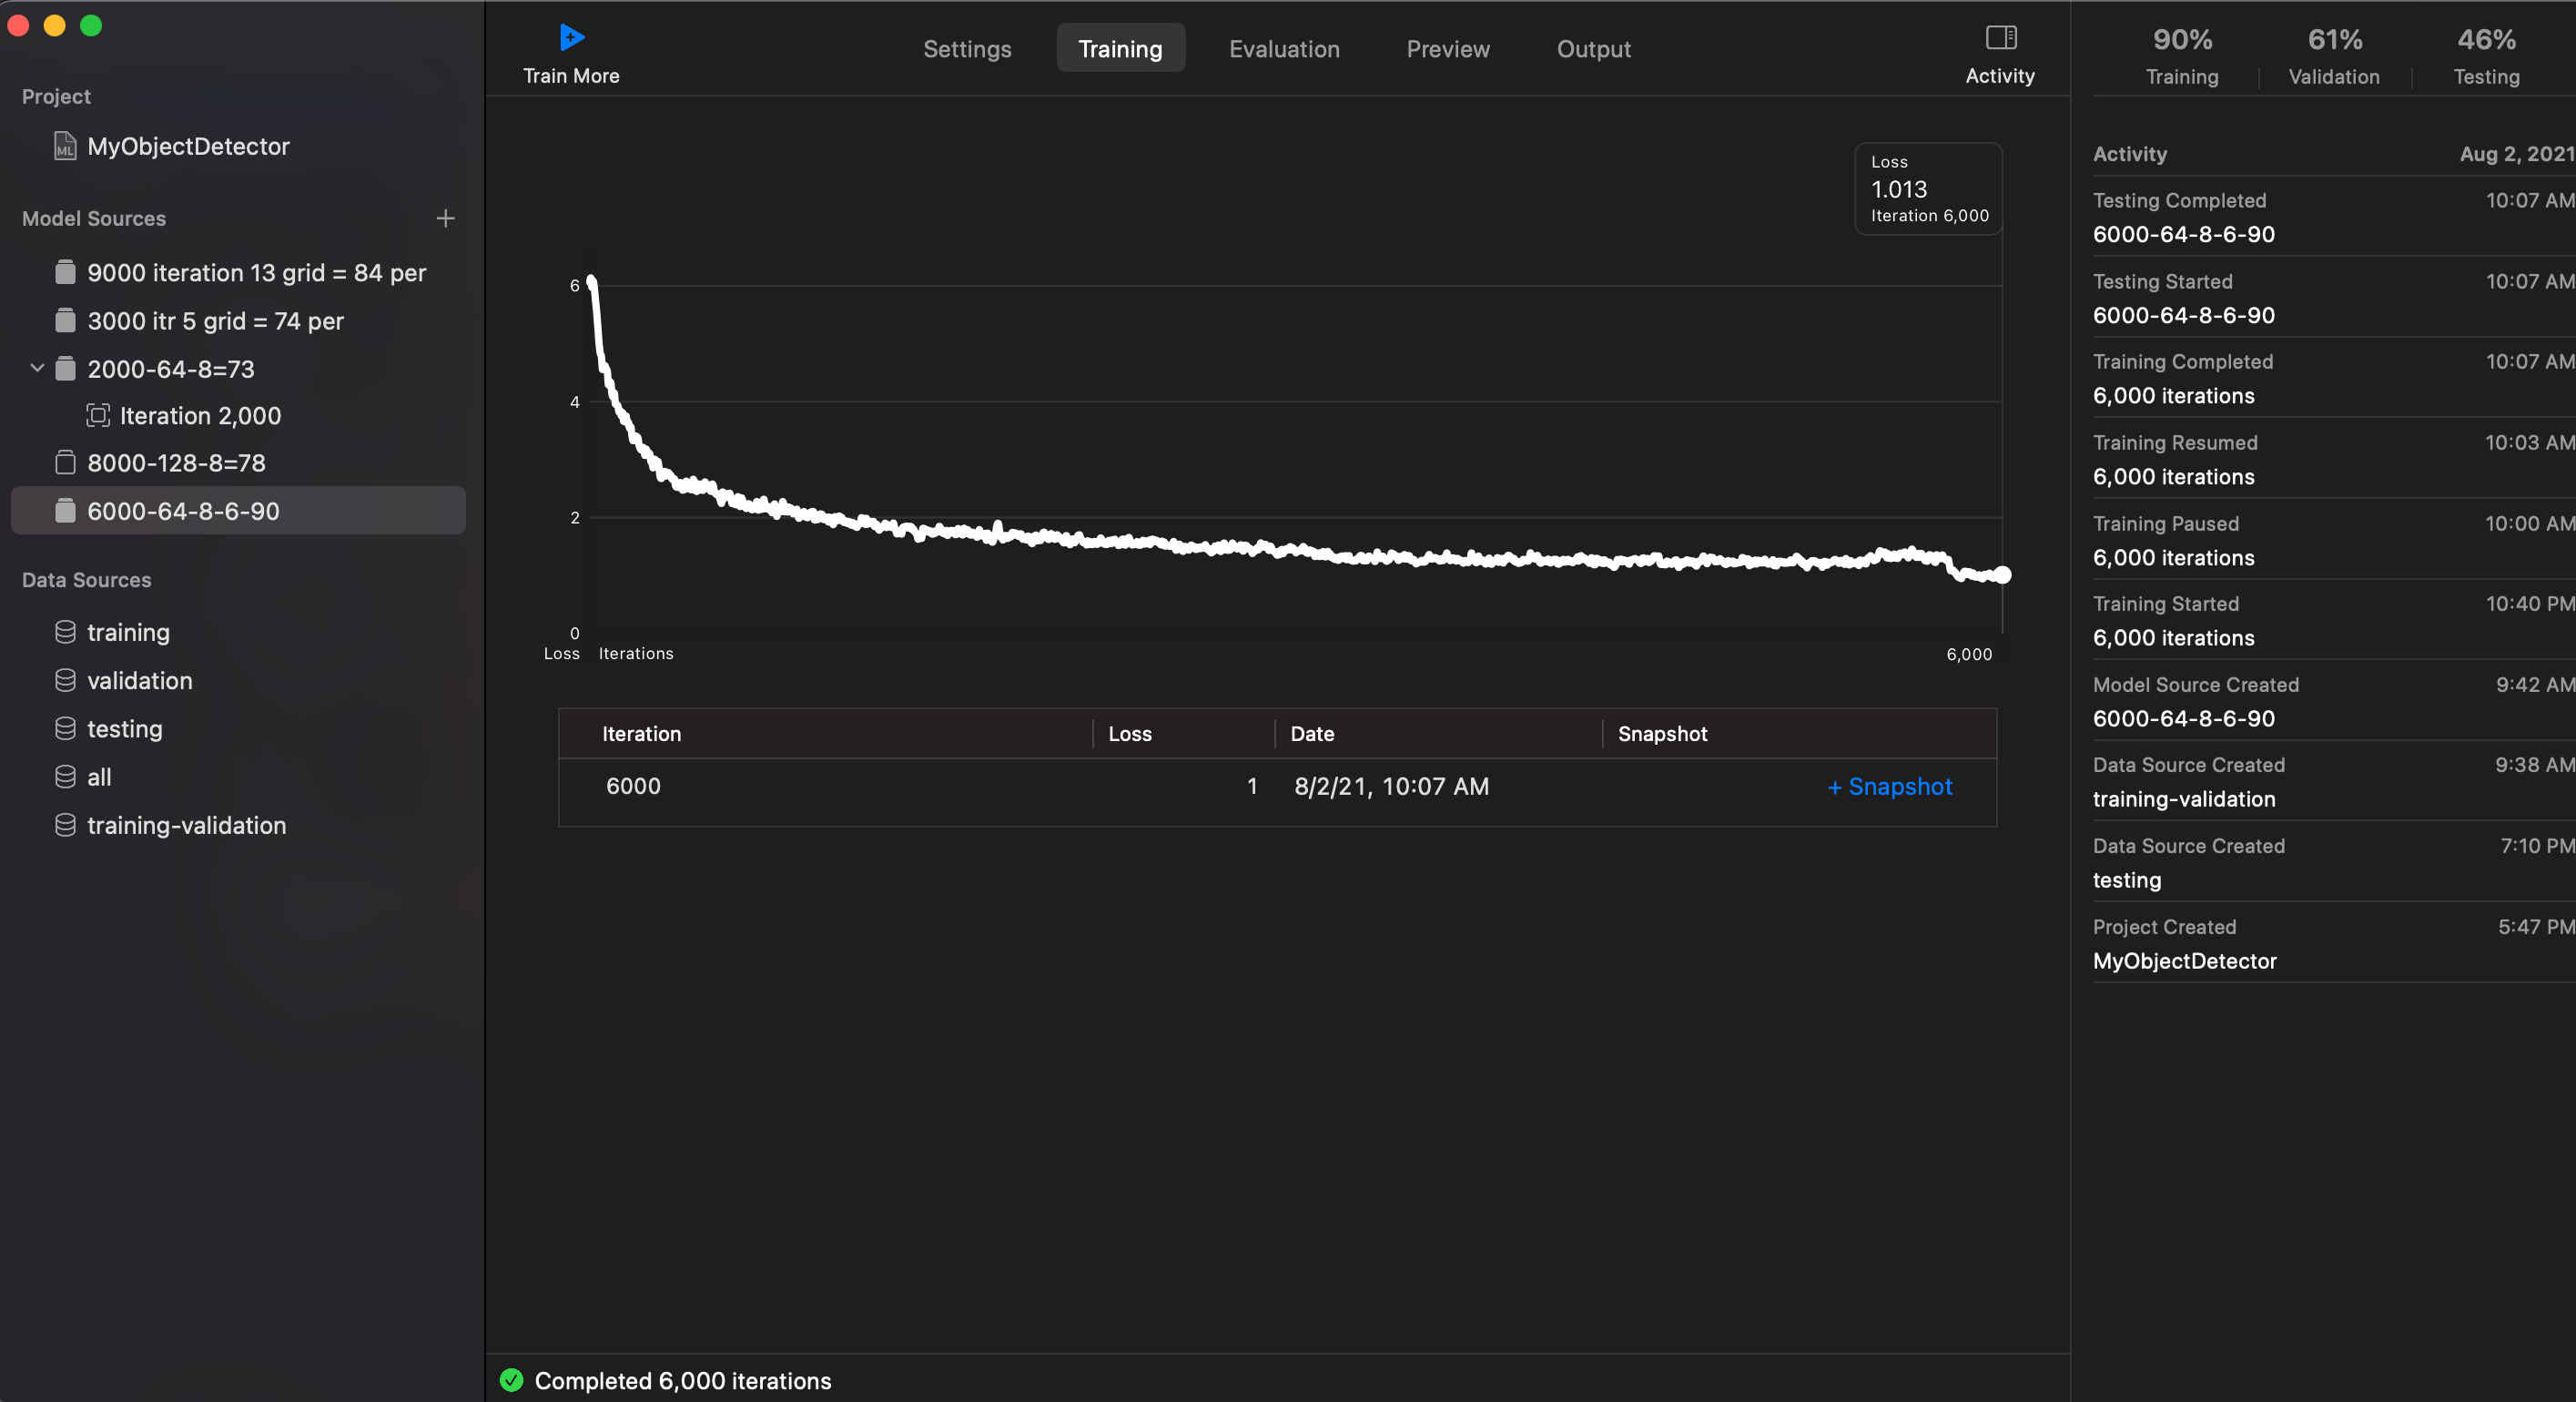
Task: Open the training data source icon
Action: tap(65, 632)
